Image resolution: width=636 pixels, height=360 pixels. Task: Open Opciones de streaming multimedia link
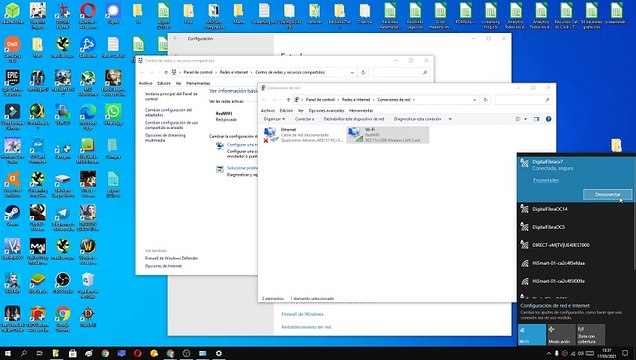[x=165, y=137]
